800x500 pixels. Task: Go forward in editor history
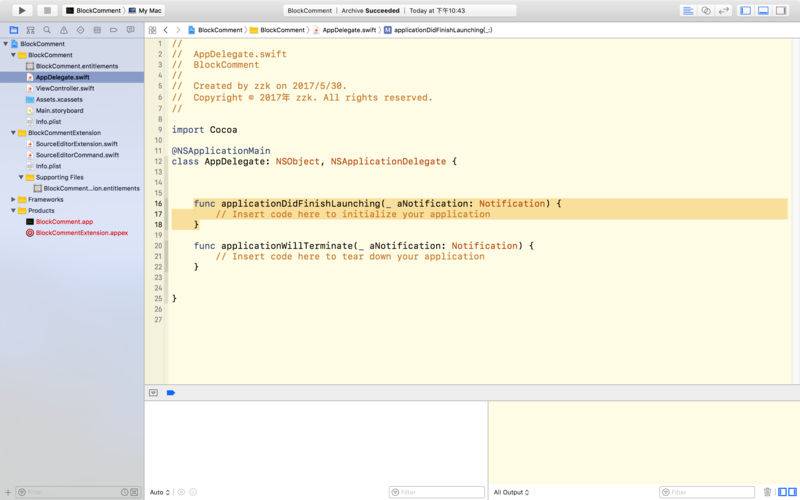178,30
